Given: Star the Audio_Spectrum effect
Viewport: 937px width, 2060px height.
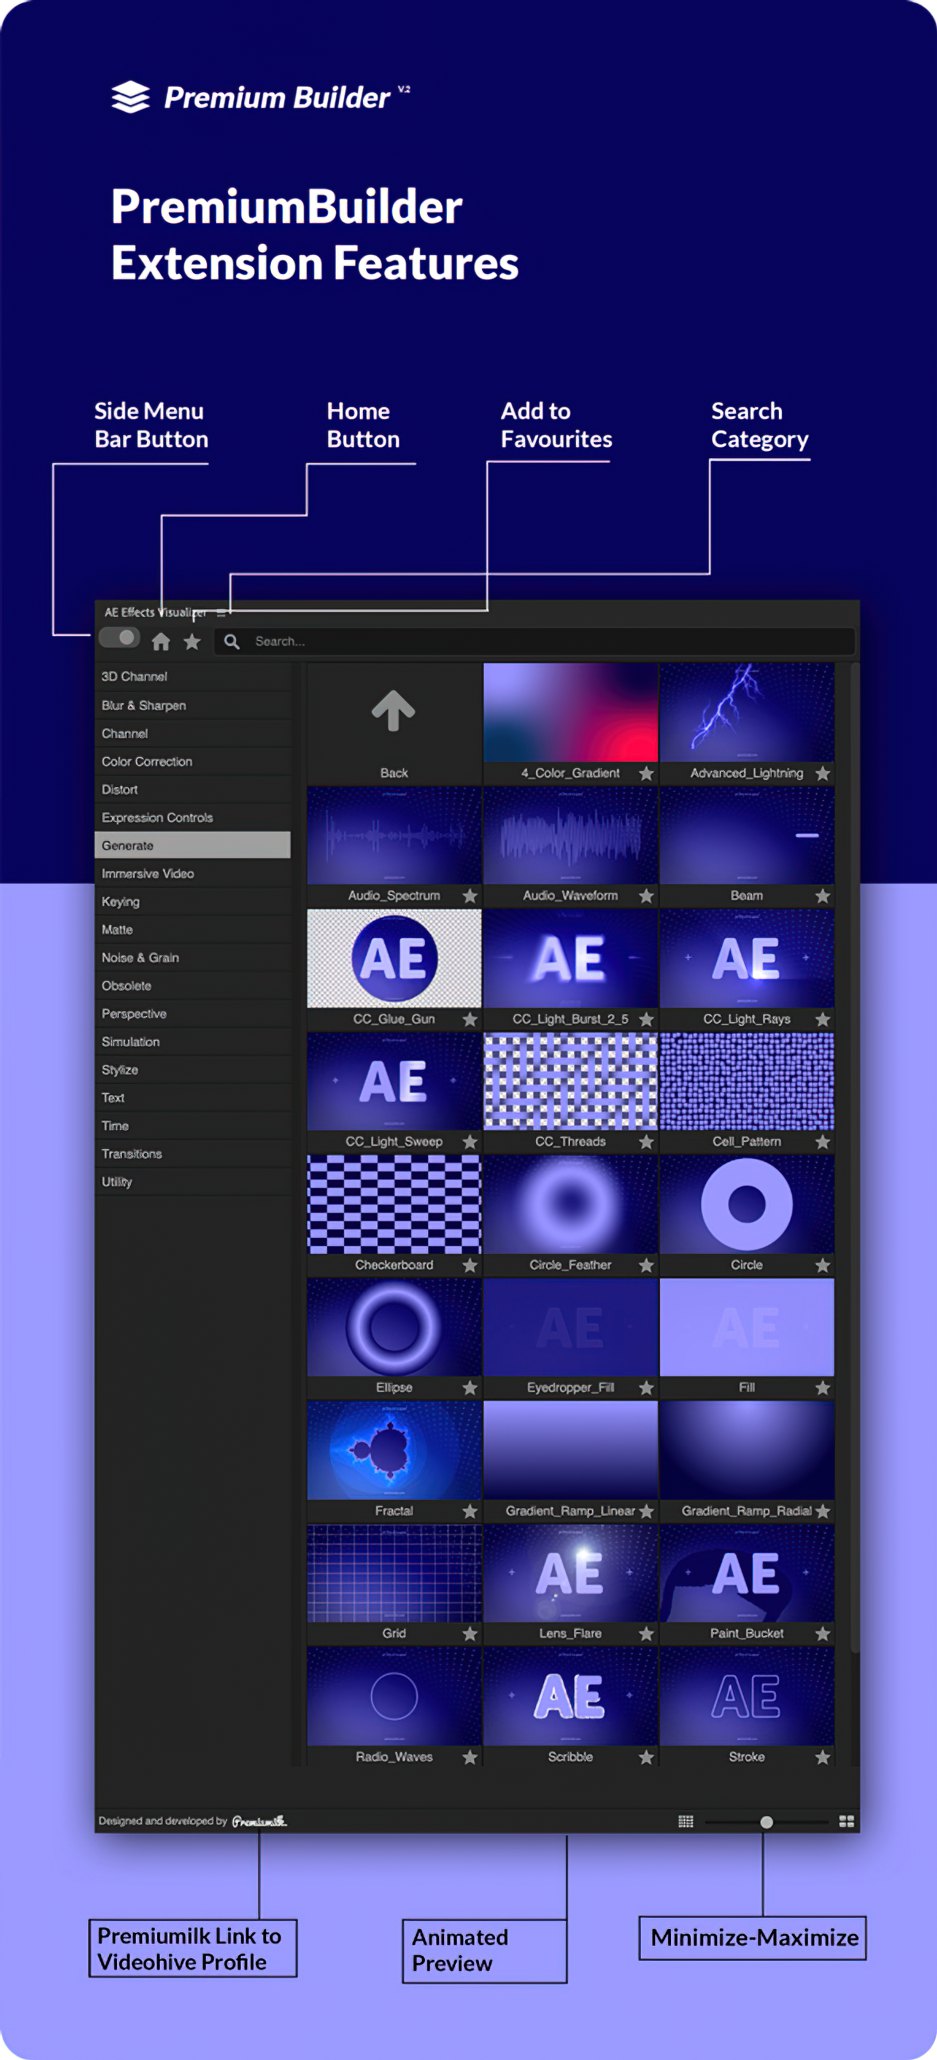Looking at the screenshot, I should (470, 896).
